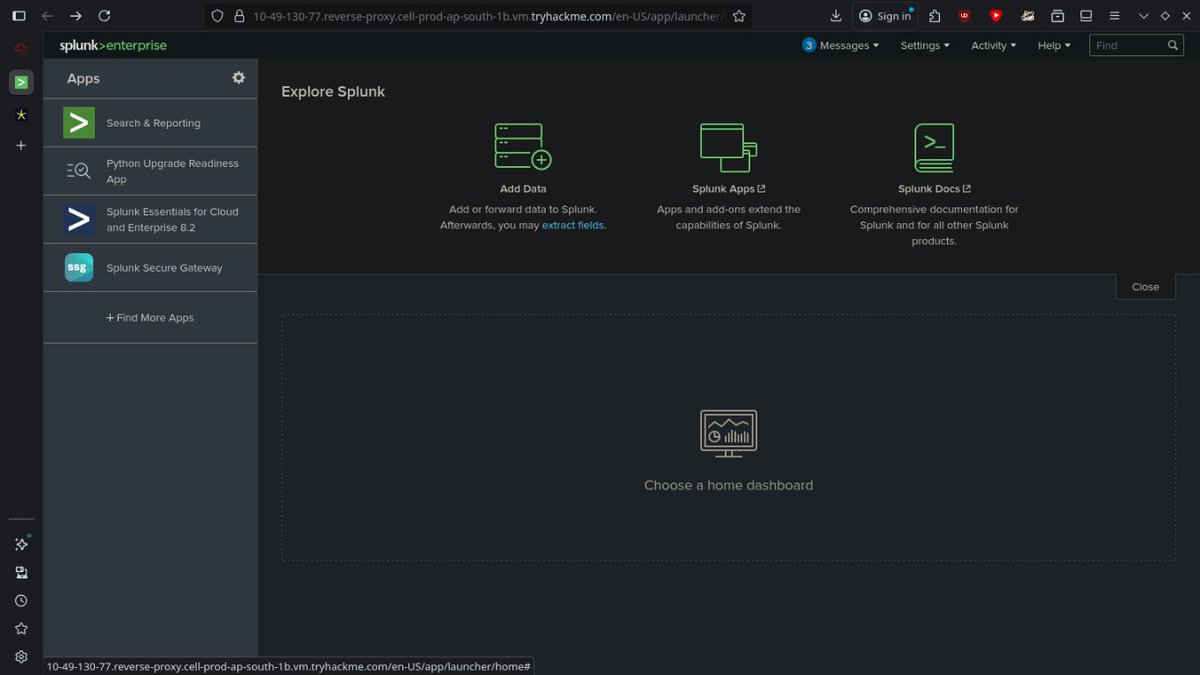This screenshot has height=675, width=1200.
Task: Open the browser downloads panel
Action: tap(836, 16)
